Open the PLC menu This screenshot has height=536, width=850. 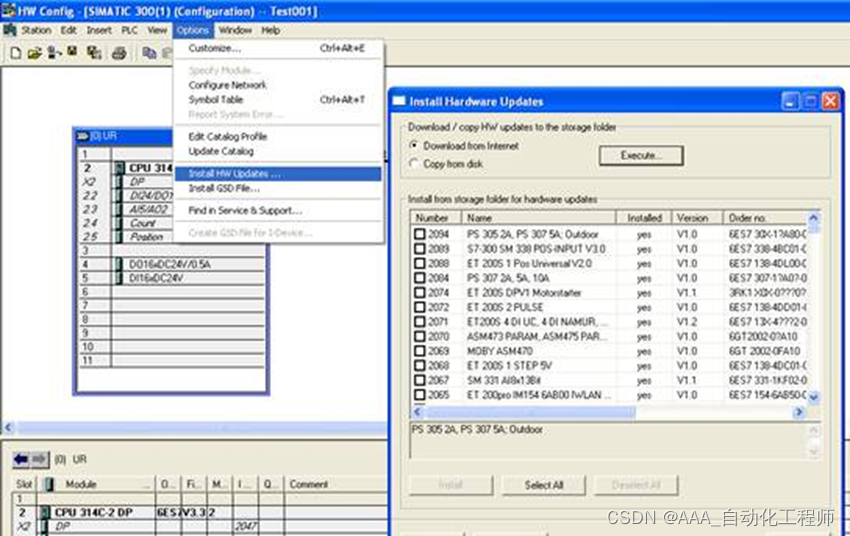(x=130, y=30)
